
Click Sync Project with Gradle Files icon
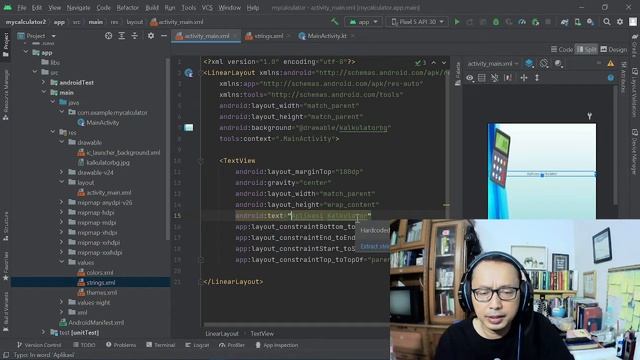coord(564,22)
